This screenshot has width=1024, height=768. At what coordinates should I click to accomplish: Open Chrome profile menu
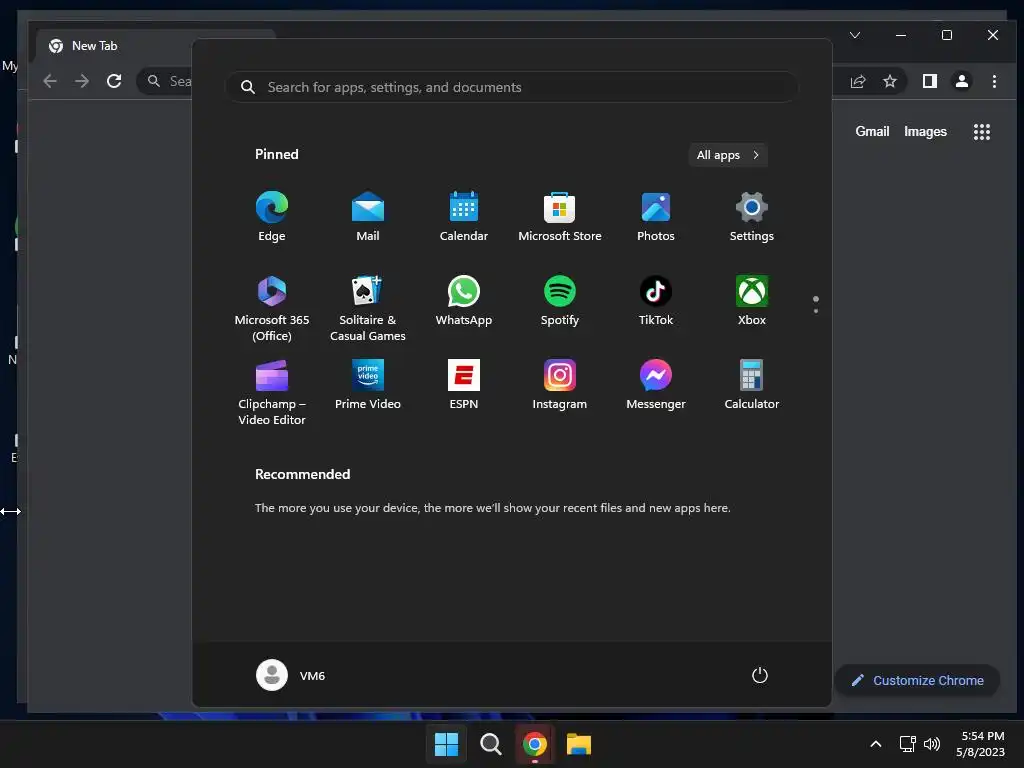click(962, 81)
